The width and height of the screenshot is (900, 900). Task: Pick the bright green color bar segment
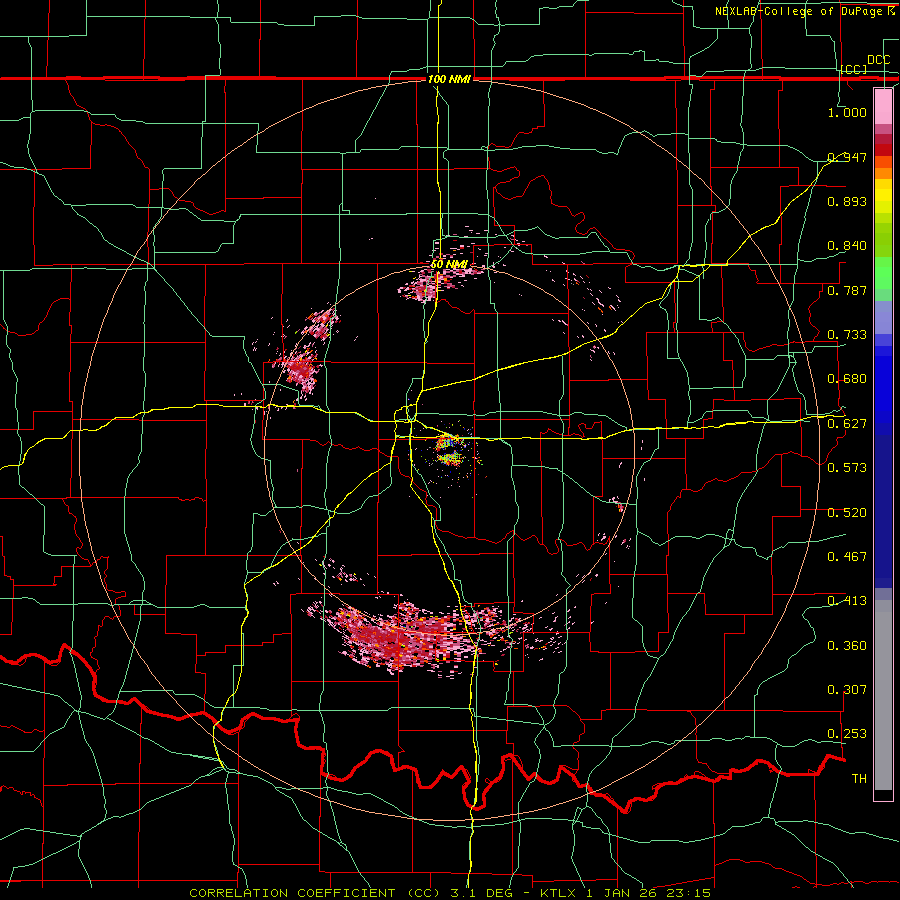pos(883,273)
